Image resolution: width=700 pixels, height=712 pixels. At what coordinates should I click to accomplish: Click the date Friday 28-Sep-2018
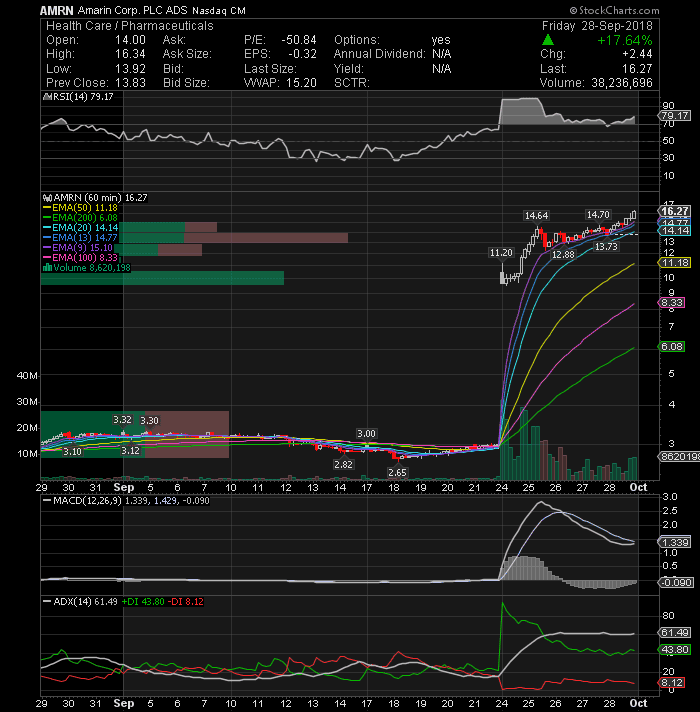[597, 26]
